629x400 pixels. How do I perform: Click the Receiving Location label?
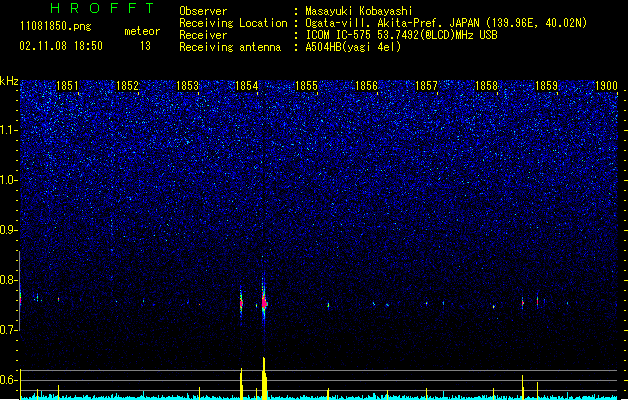[233, 23]
